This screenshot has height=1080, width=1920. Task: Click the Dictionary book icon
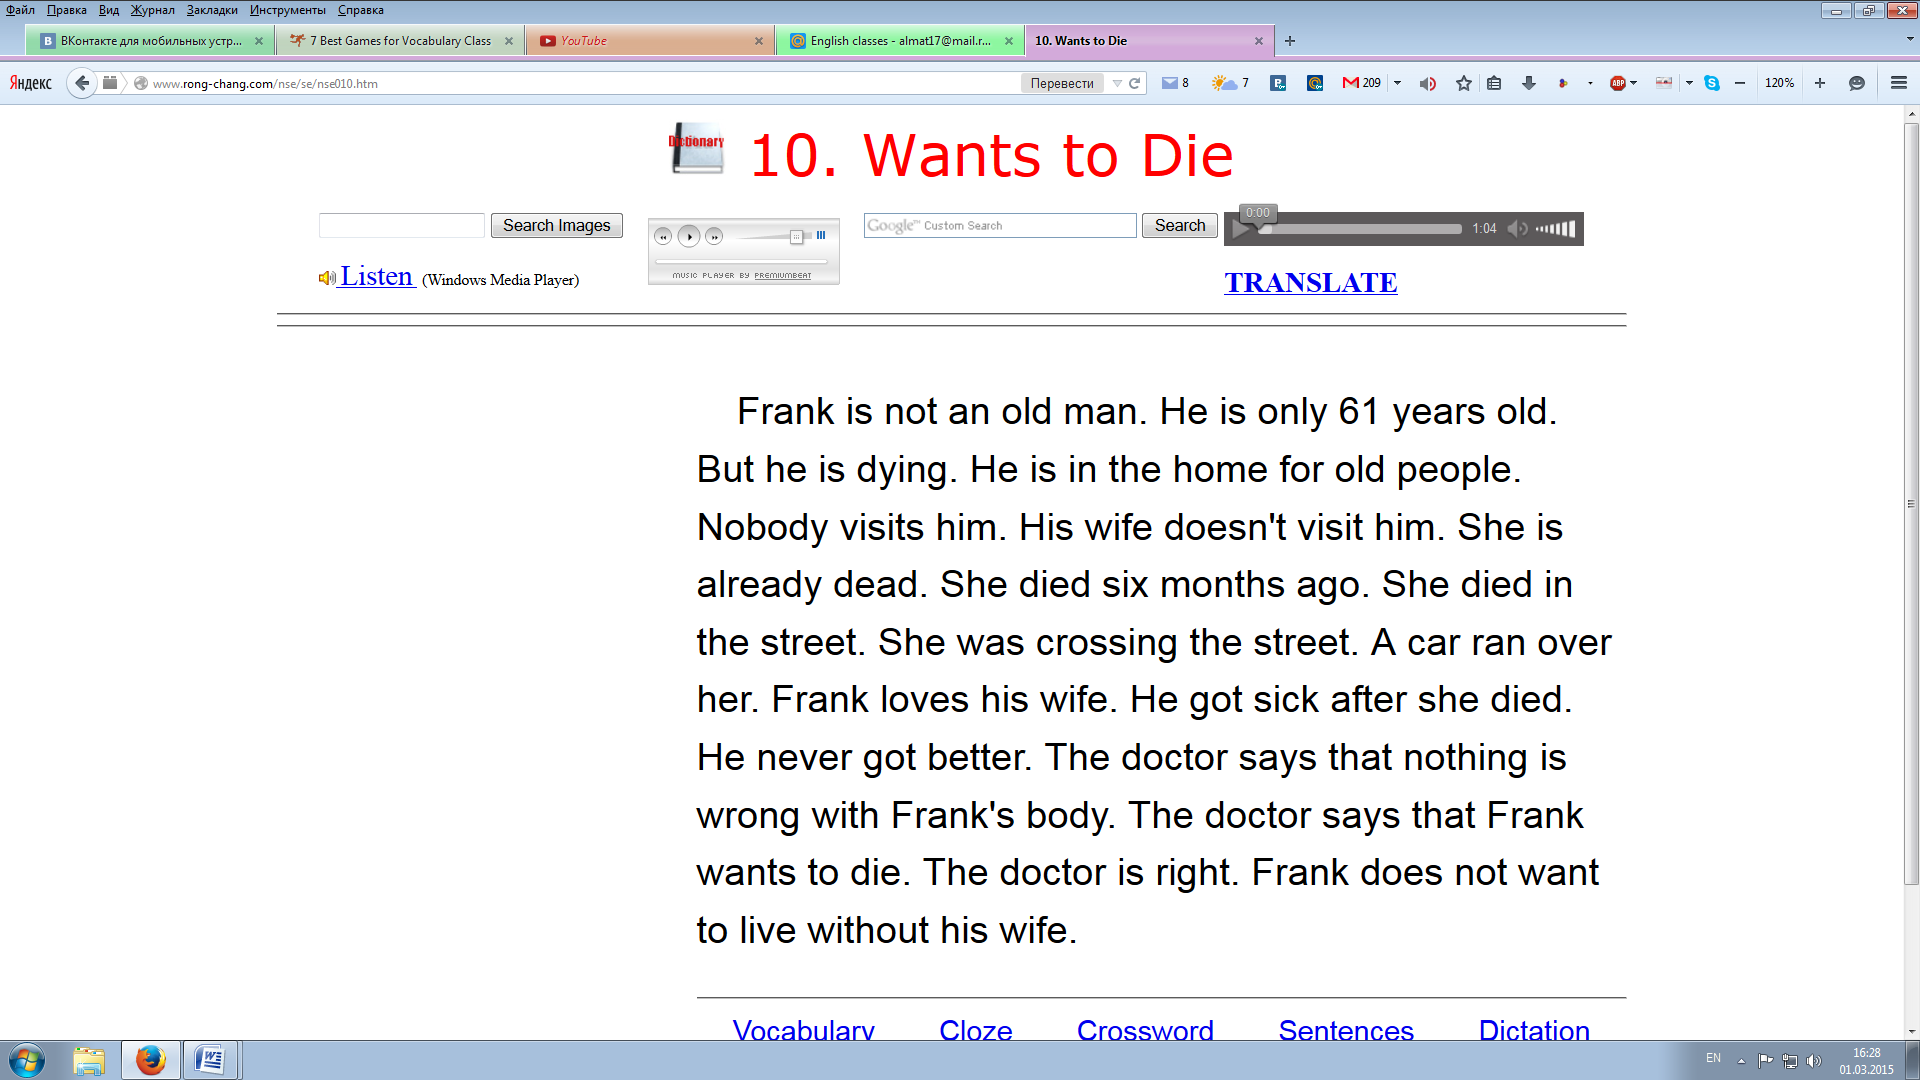pyautogui.click(x=696, y=148)
